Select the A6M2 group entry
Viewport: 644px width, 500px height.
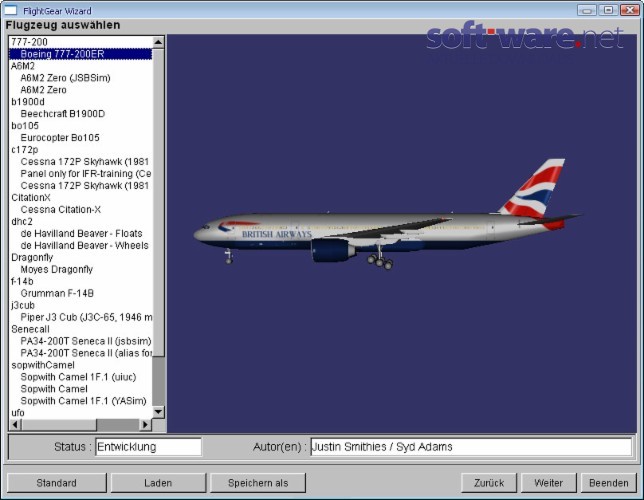coord(80,66)
